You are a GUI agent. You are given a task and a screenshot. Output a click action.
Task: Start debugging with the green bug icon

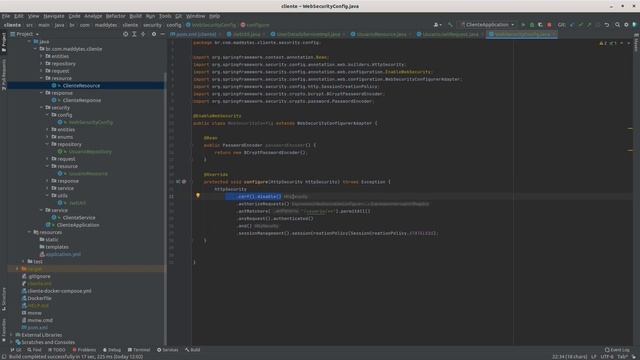(x=532, y=25)
